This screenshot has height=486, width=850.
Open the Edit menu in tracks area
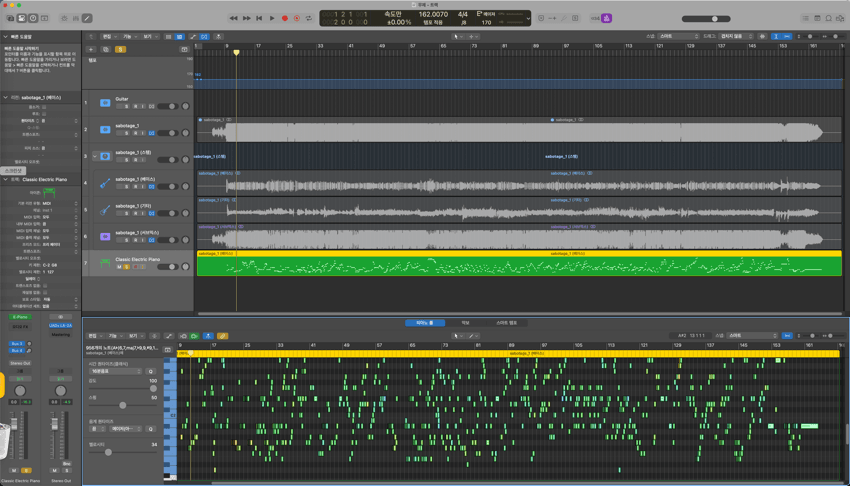[107, 36]
